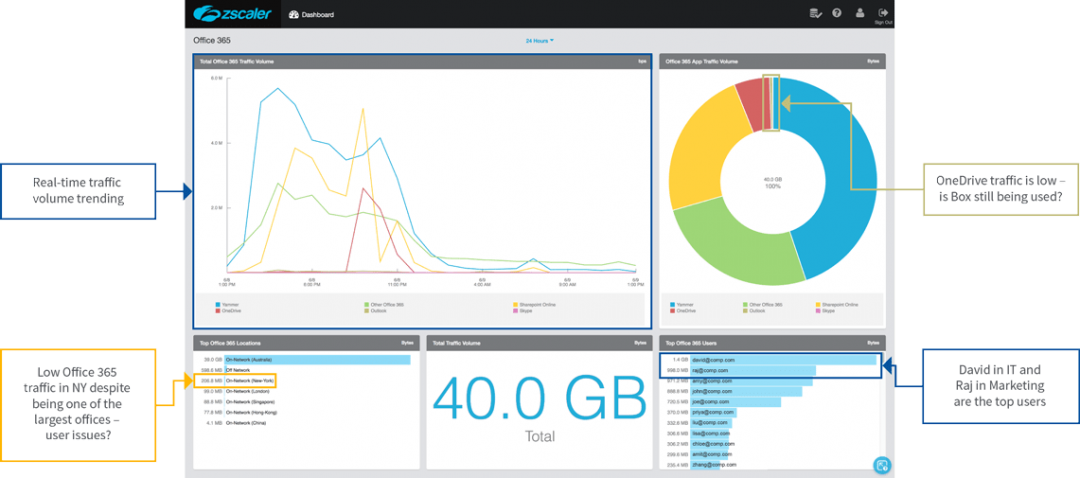Click the floating widget icon at bottom right
The height and width of the screenshot is (478, 1080).
(x=881, y=464)
